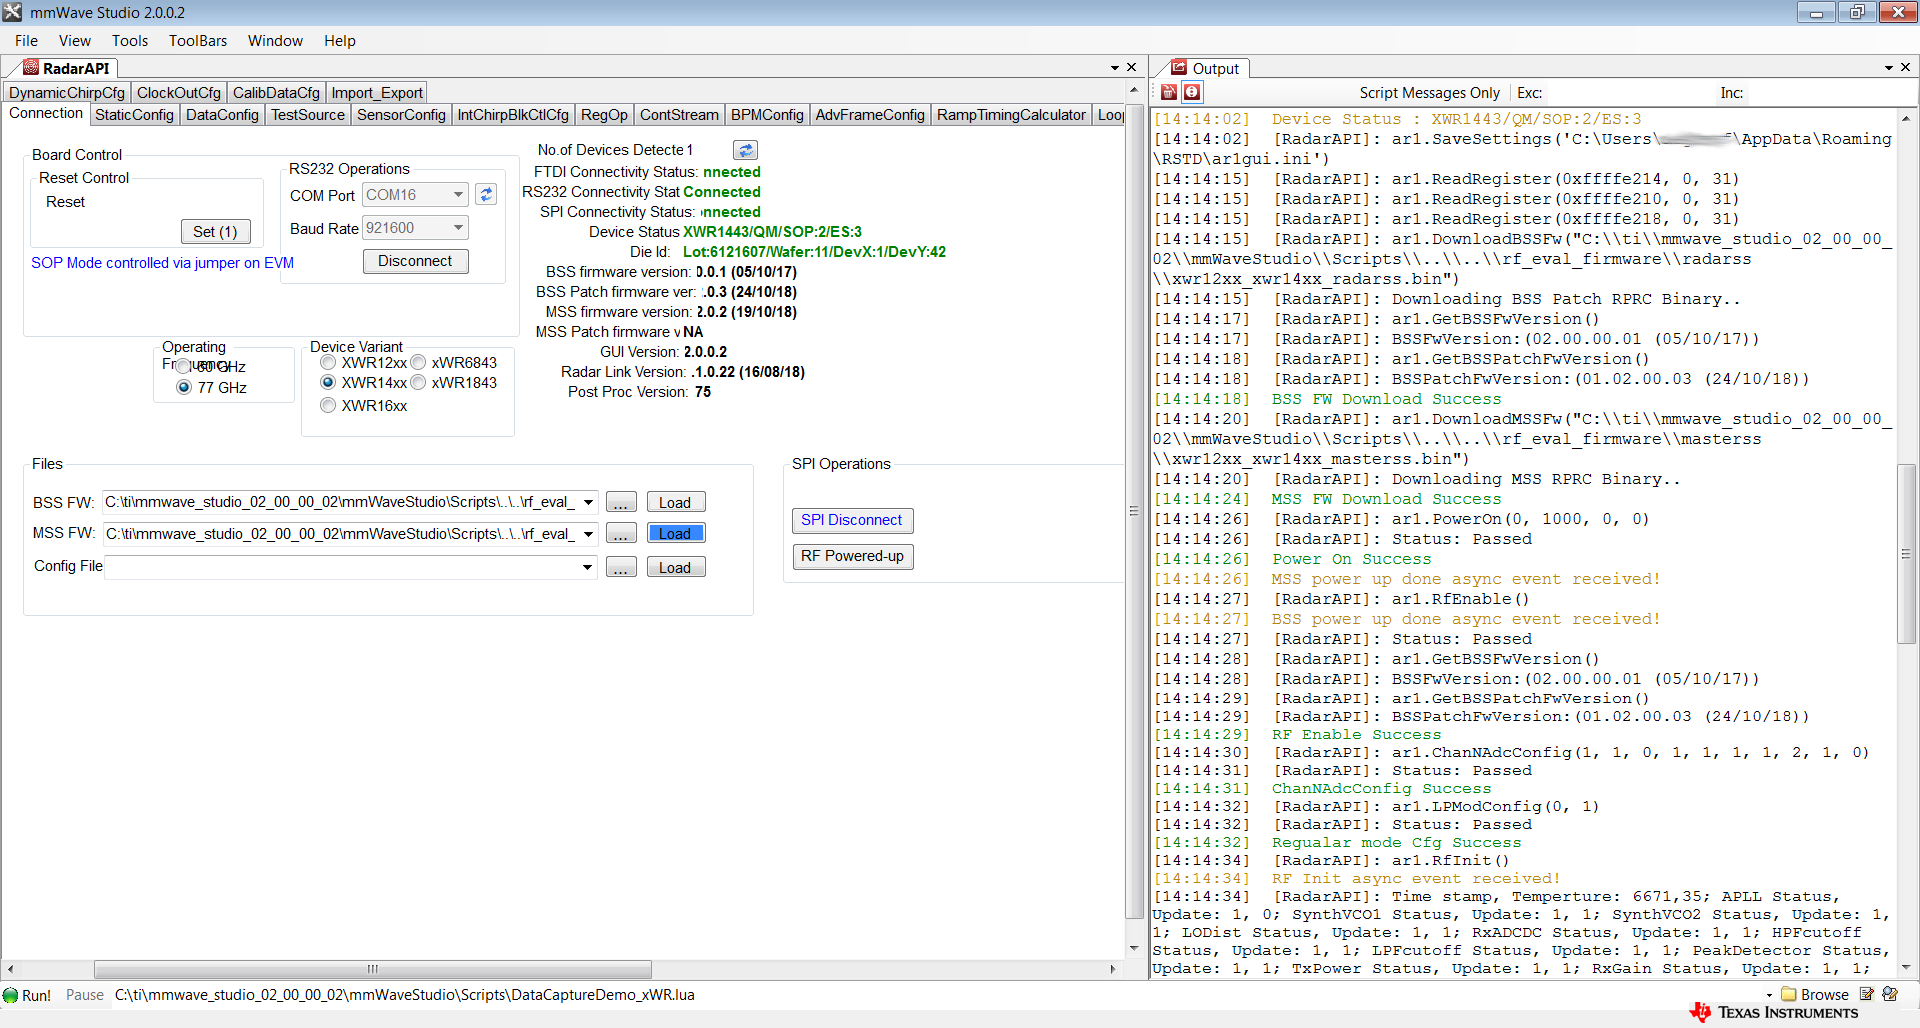Screen dimensions: 1920x1028
Task: Switch to the BPMConfig tab
Action: click(x=767, y=115)
